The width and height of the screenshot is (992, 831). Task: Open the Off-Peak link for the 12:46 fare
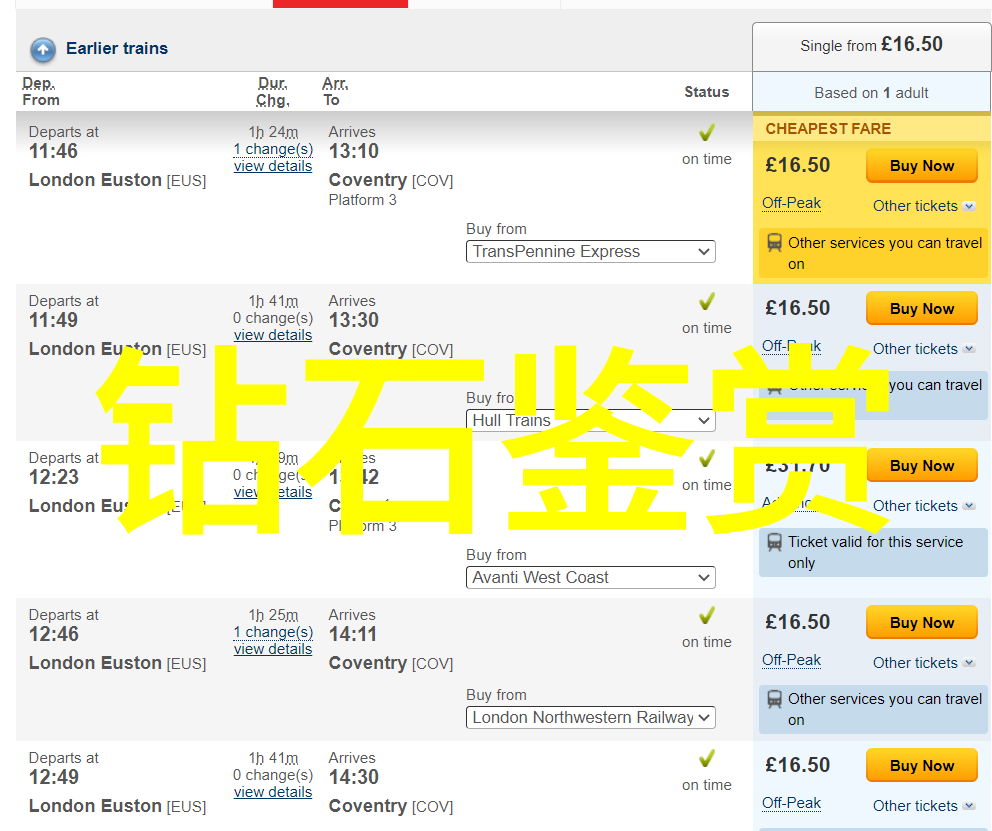point(791,660)
